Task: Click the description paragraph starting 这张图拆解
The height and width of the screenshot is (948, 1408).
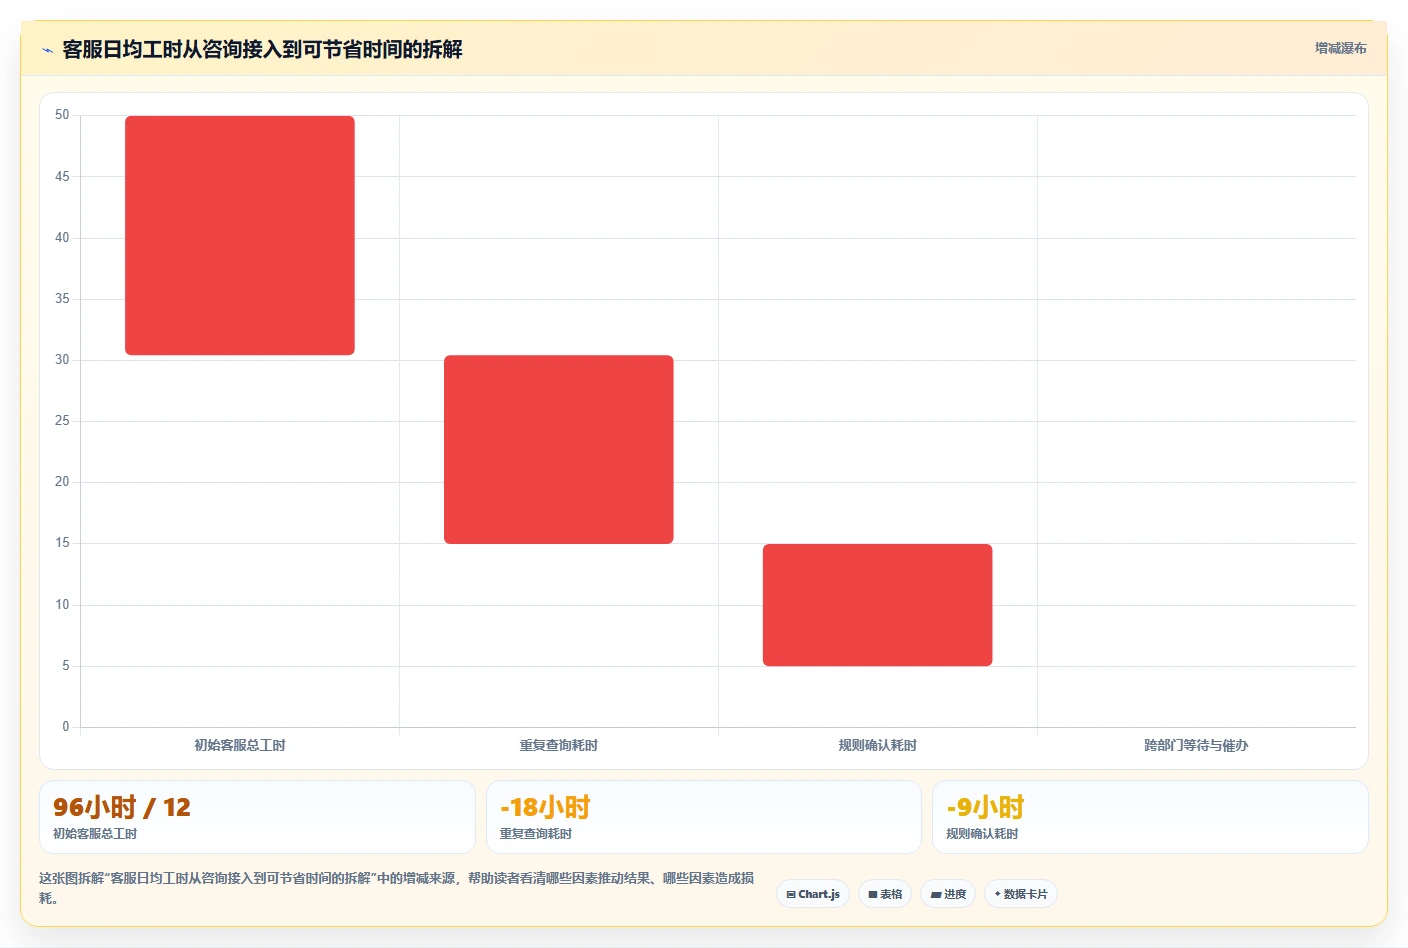Action: pyautogui.click(x=397, y=888)
